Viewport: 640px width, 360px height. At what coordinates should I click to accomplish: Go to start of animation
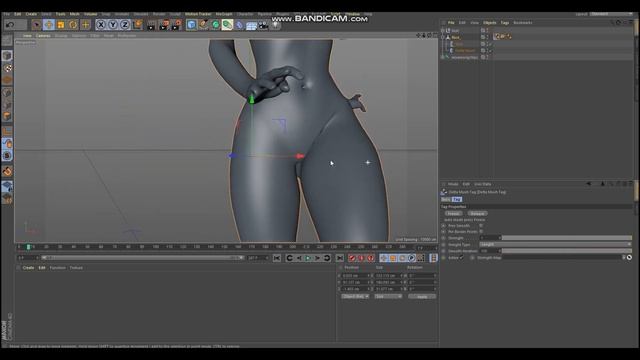click(277, 258)
